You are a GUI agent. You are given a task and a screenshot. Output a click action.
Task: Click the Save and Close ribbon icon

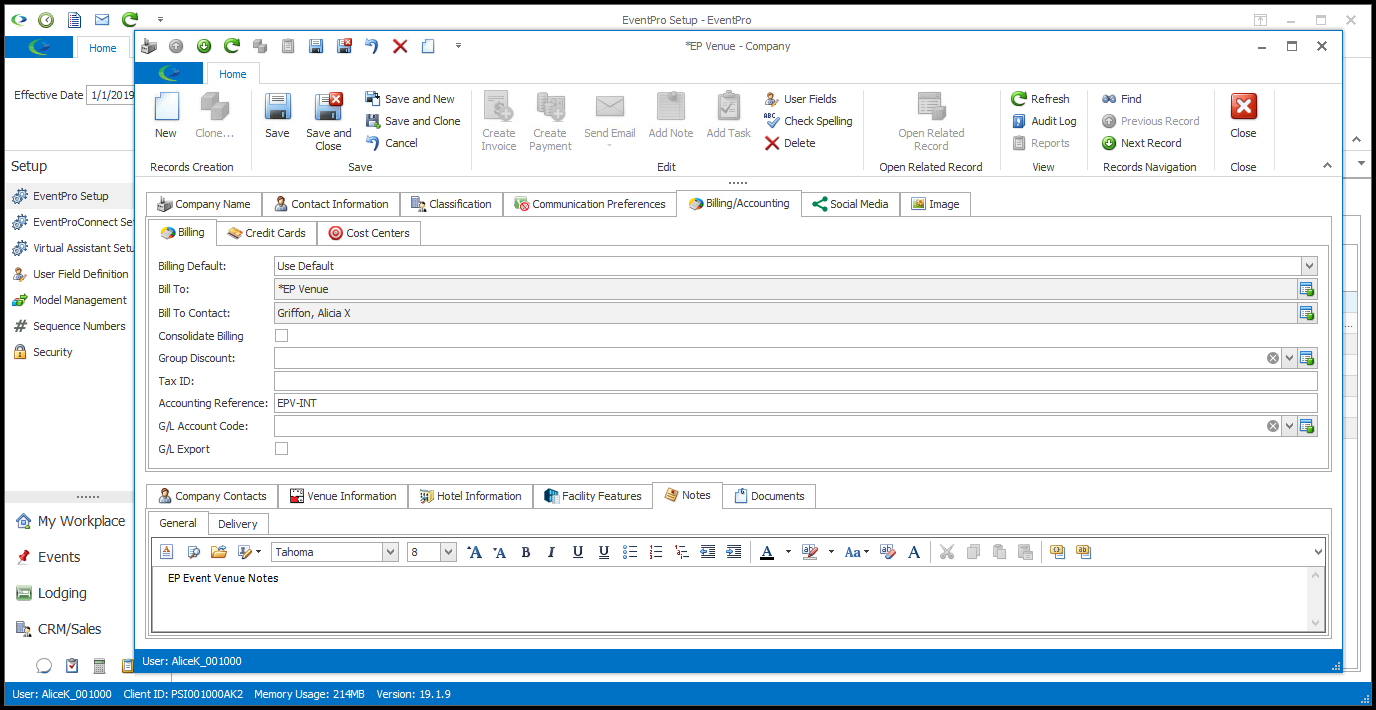point(329,107)
